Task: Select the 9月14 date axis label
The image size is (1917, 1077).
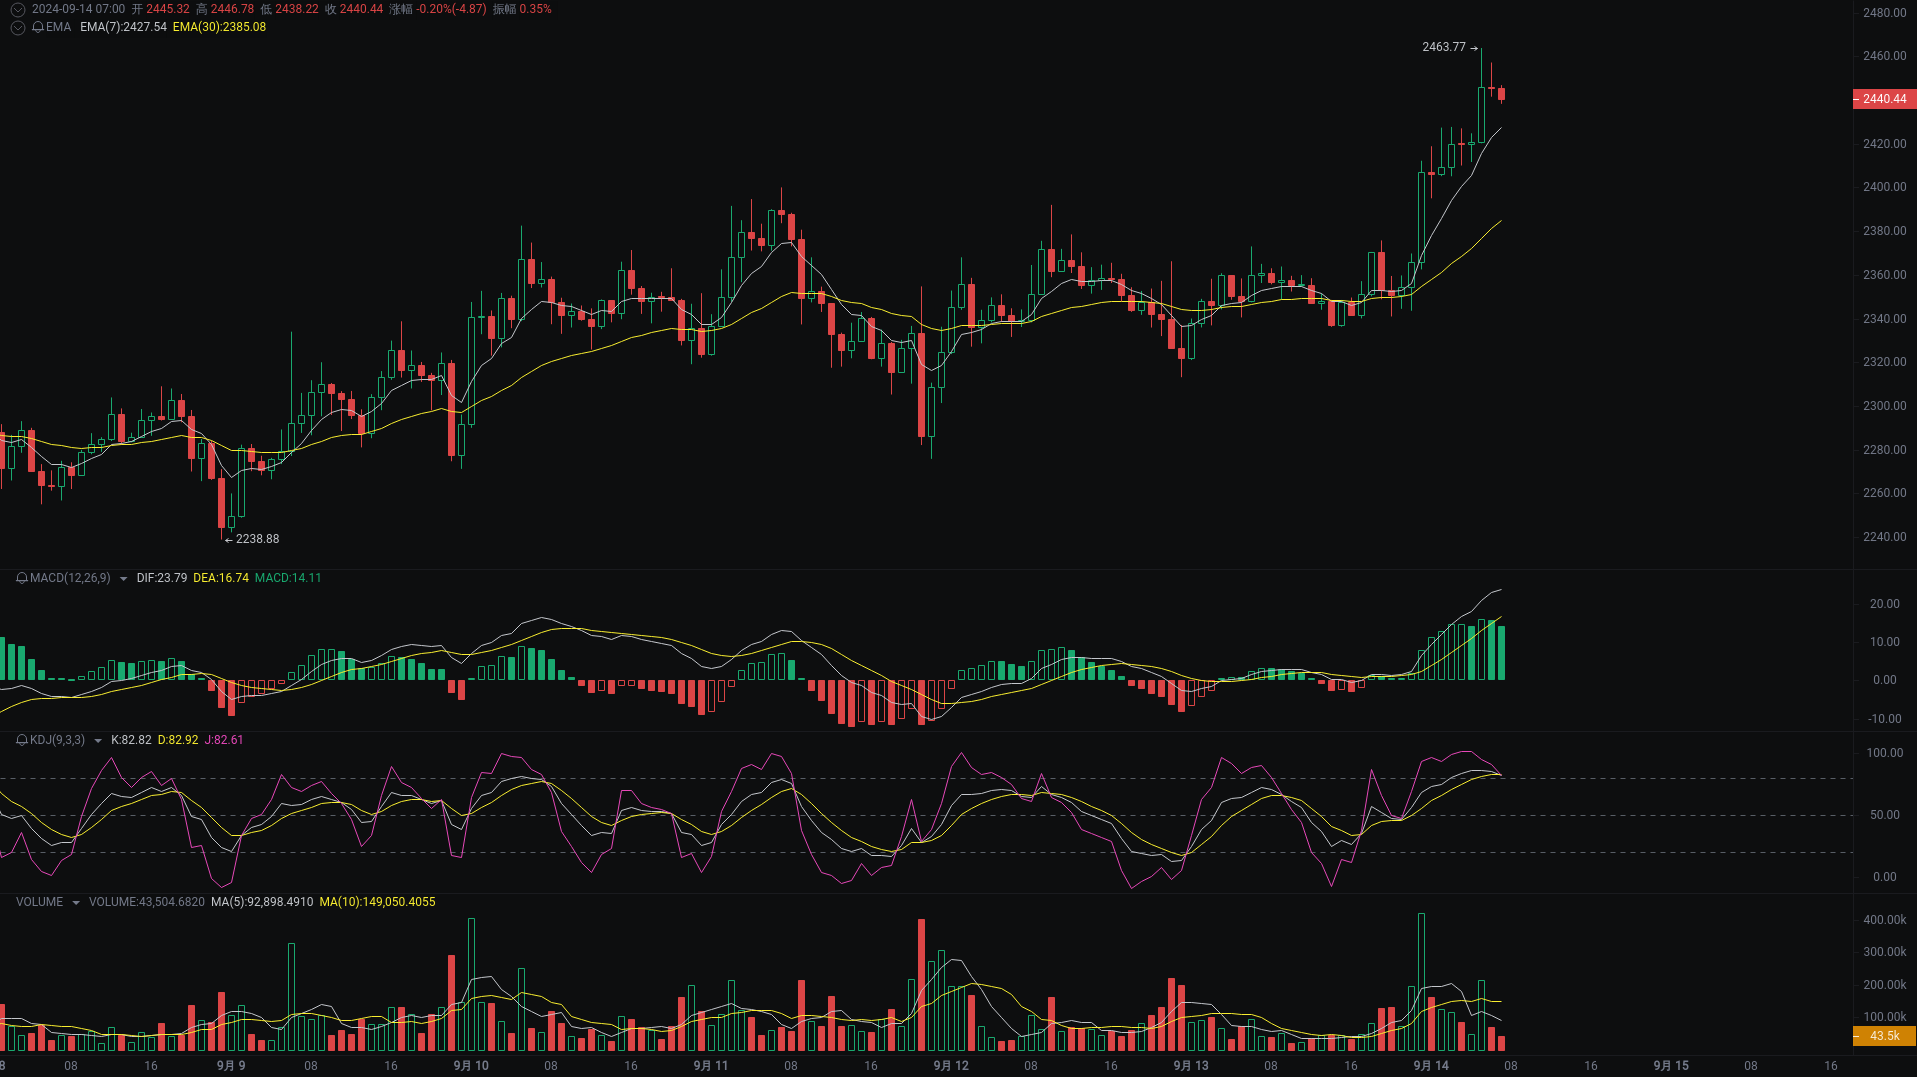Action: coord(1430,1065)
